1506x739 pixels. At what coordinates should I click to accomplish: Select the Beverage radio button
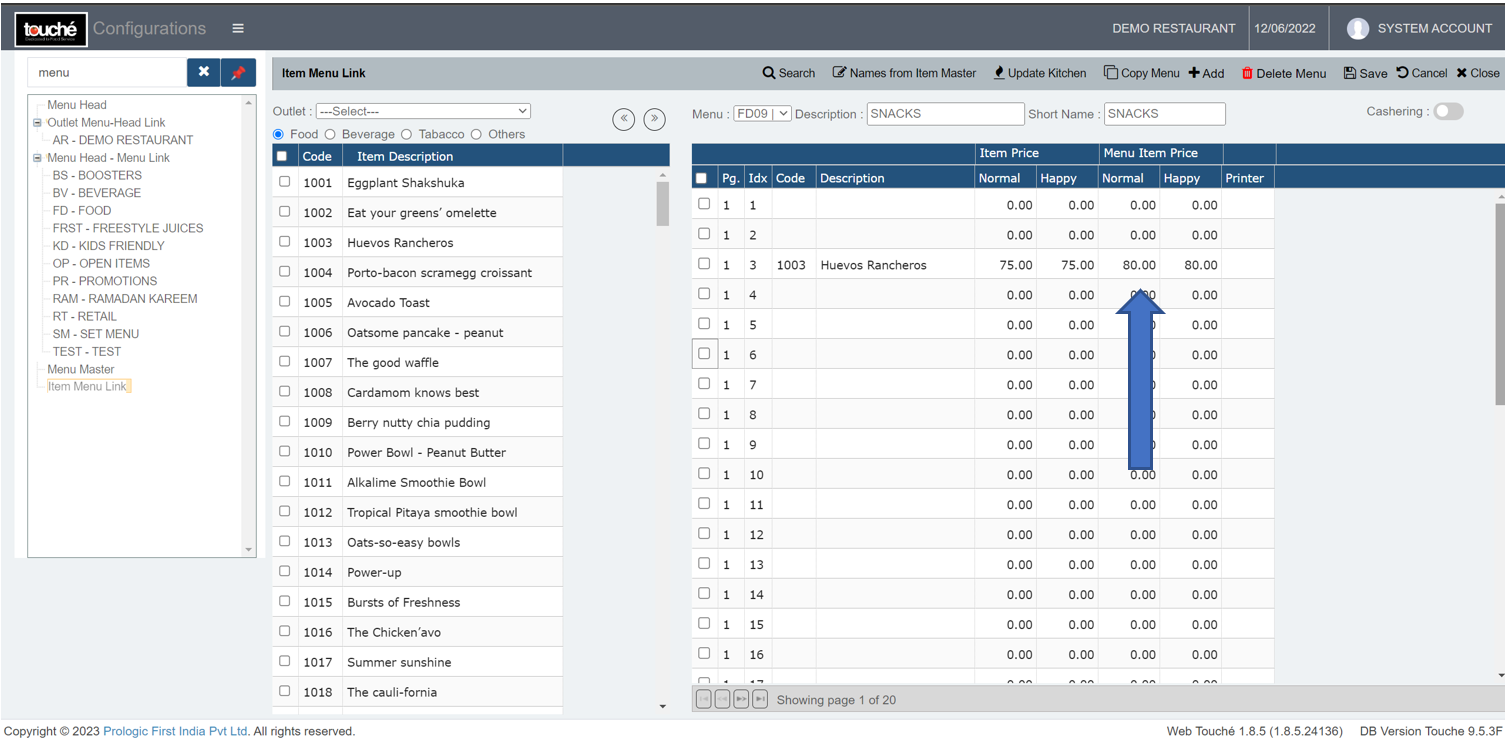(x=331, y=134)
